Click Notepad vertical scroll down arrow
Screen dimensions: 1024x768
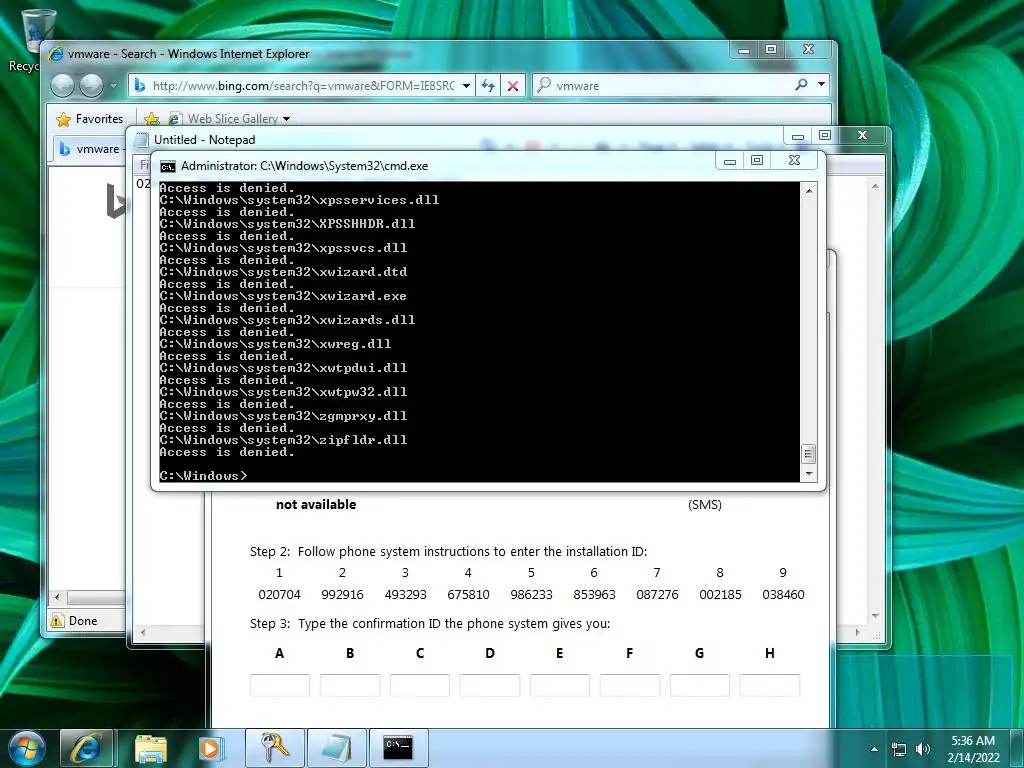(875, 616)
